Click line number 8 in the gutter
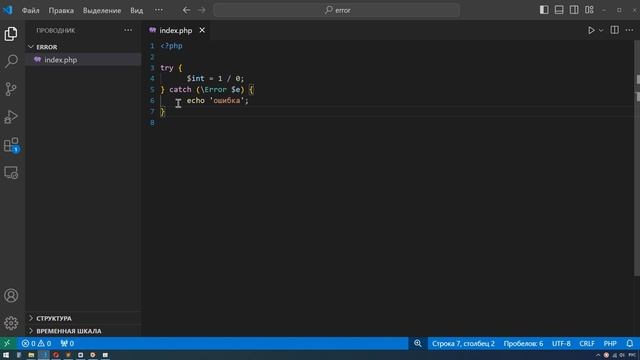 tap(152, 122)
